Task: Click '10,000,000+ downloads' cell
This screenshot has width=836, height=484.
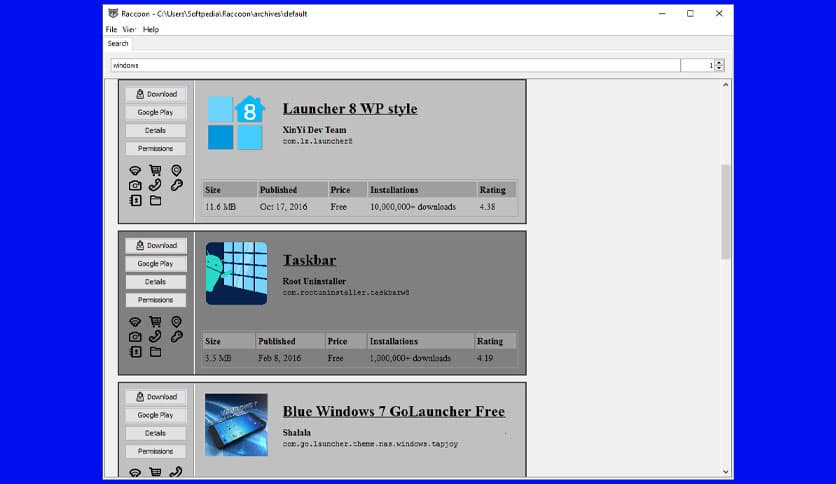Action: (413, 207)
